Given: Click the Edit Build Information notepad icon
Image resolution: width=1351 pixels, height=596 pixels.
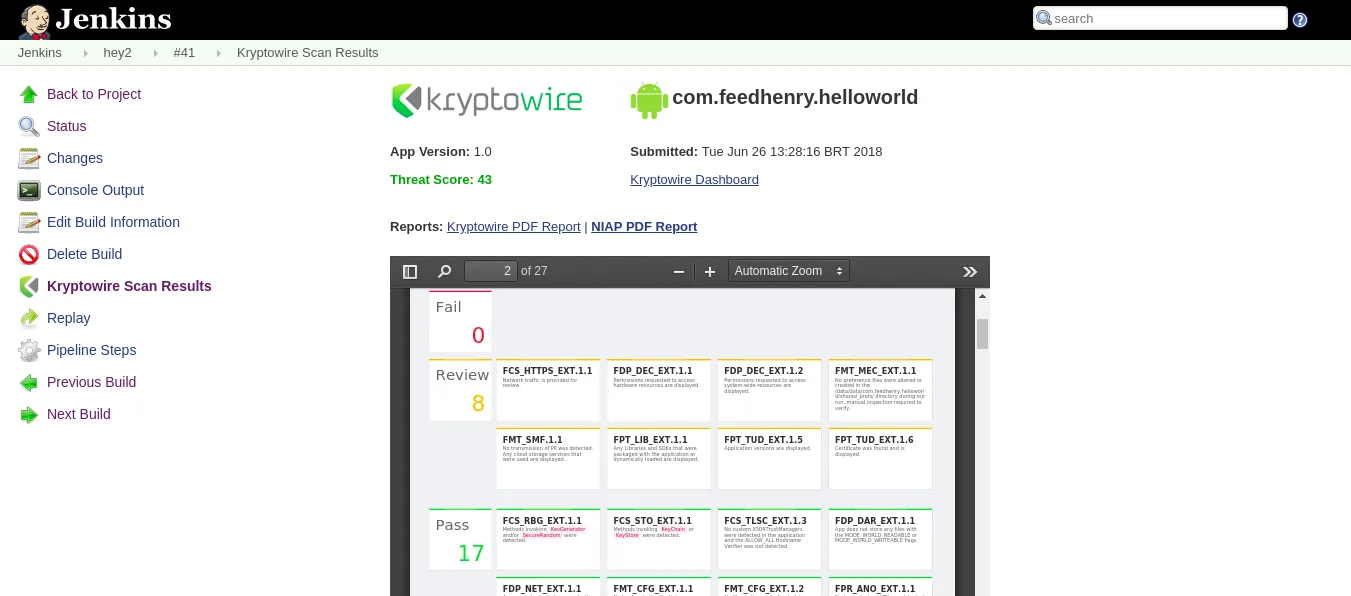Looking at the screenshot, I should click(29, 222).
